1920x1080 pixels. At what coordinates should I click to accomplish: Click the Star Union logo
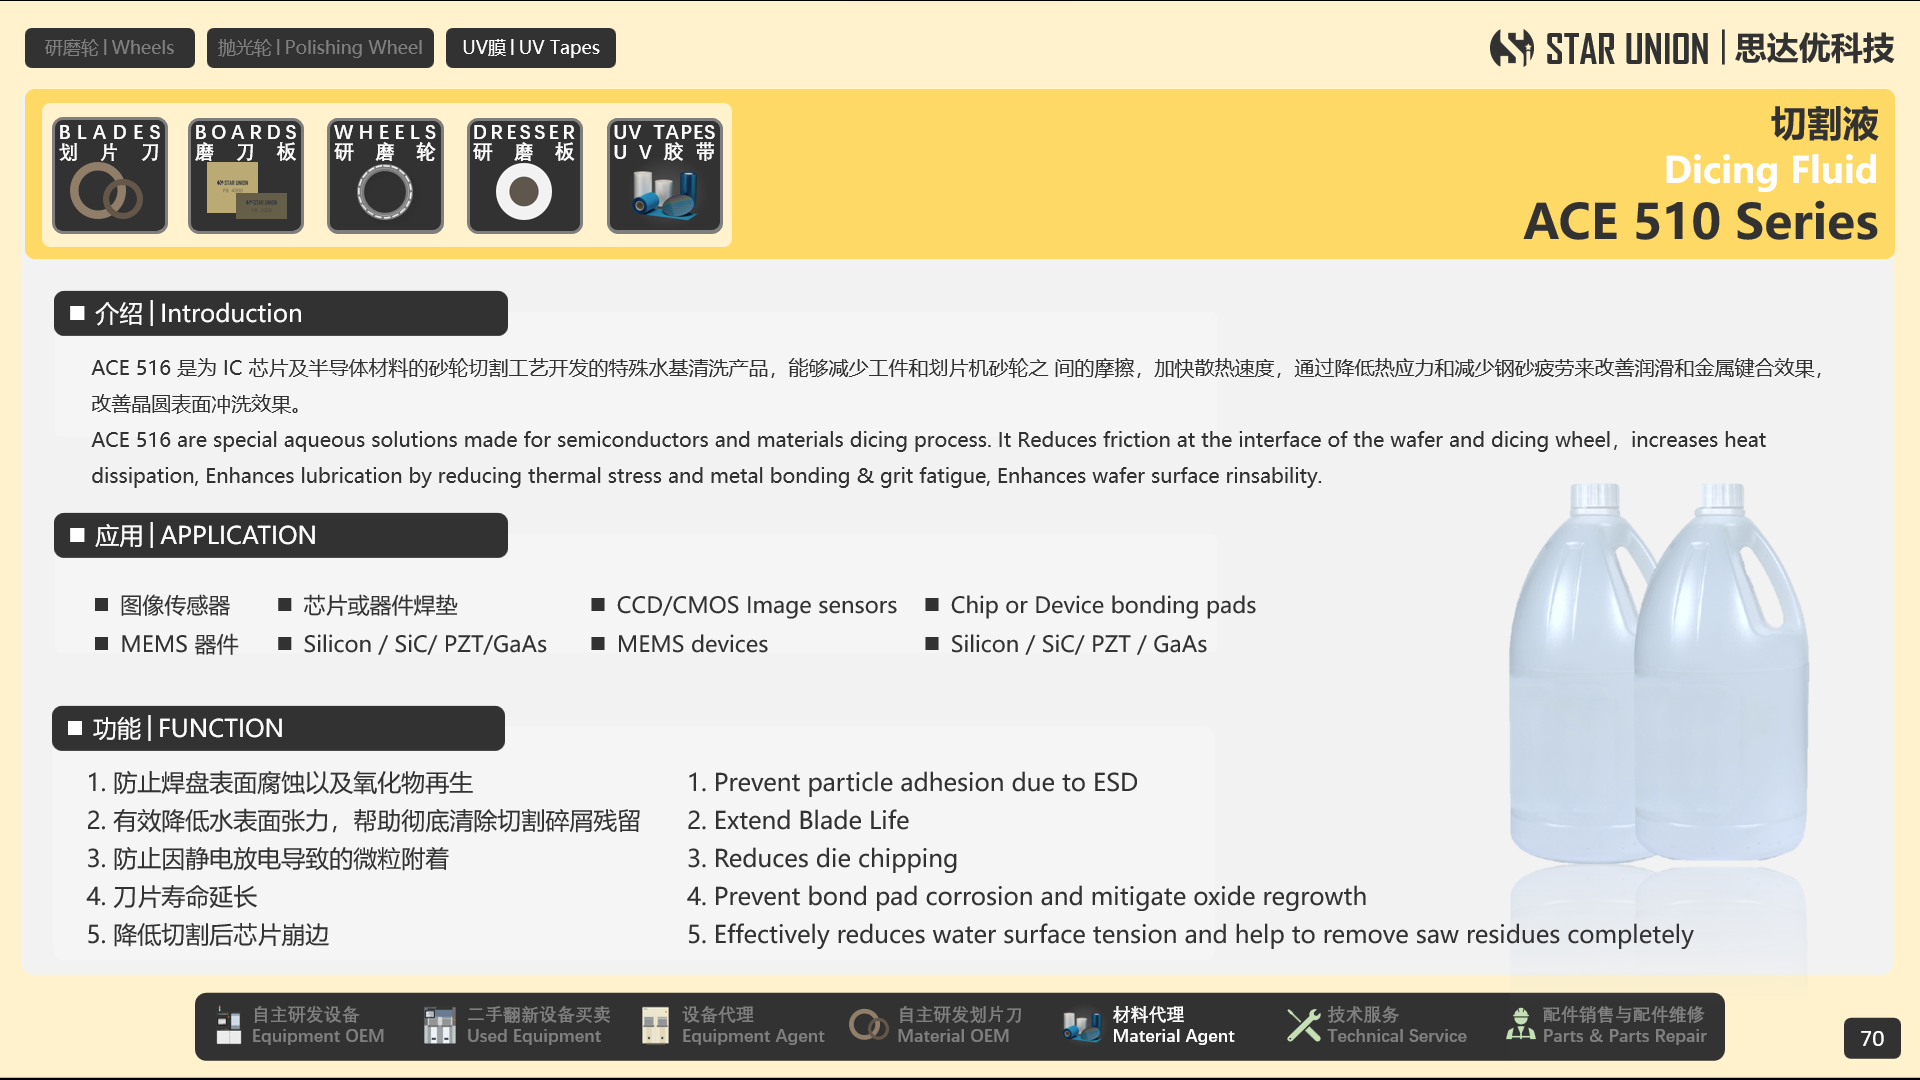(x=1692, y=48)
